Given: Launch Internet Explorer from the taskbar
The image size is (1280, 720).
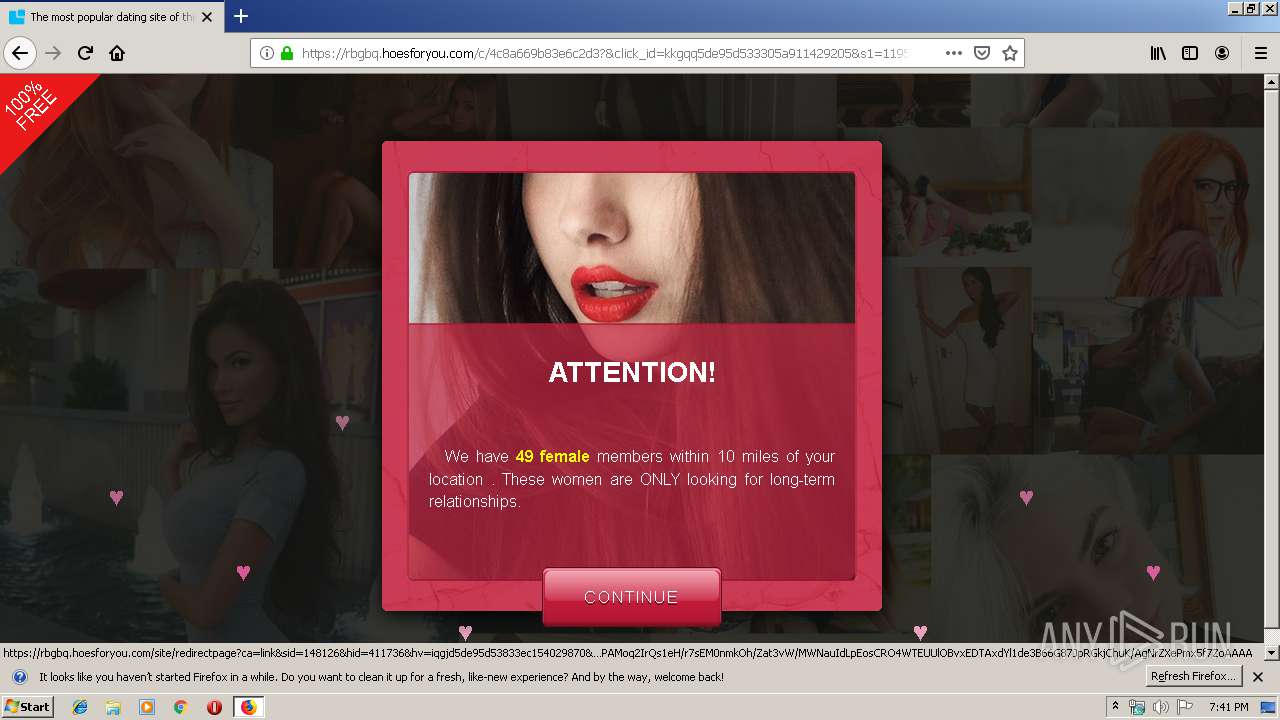Looking at the screenshot, I should click(x=80, y=707).
